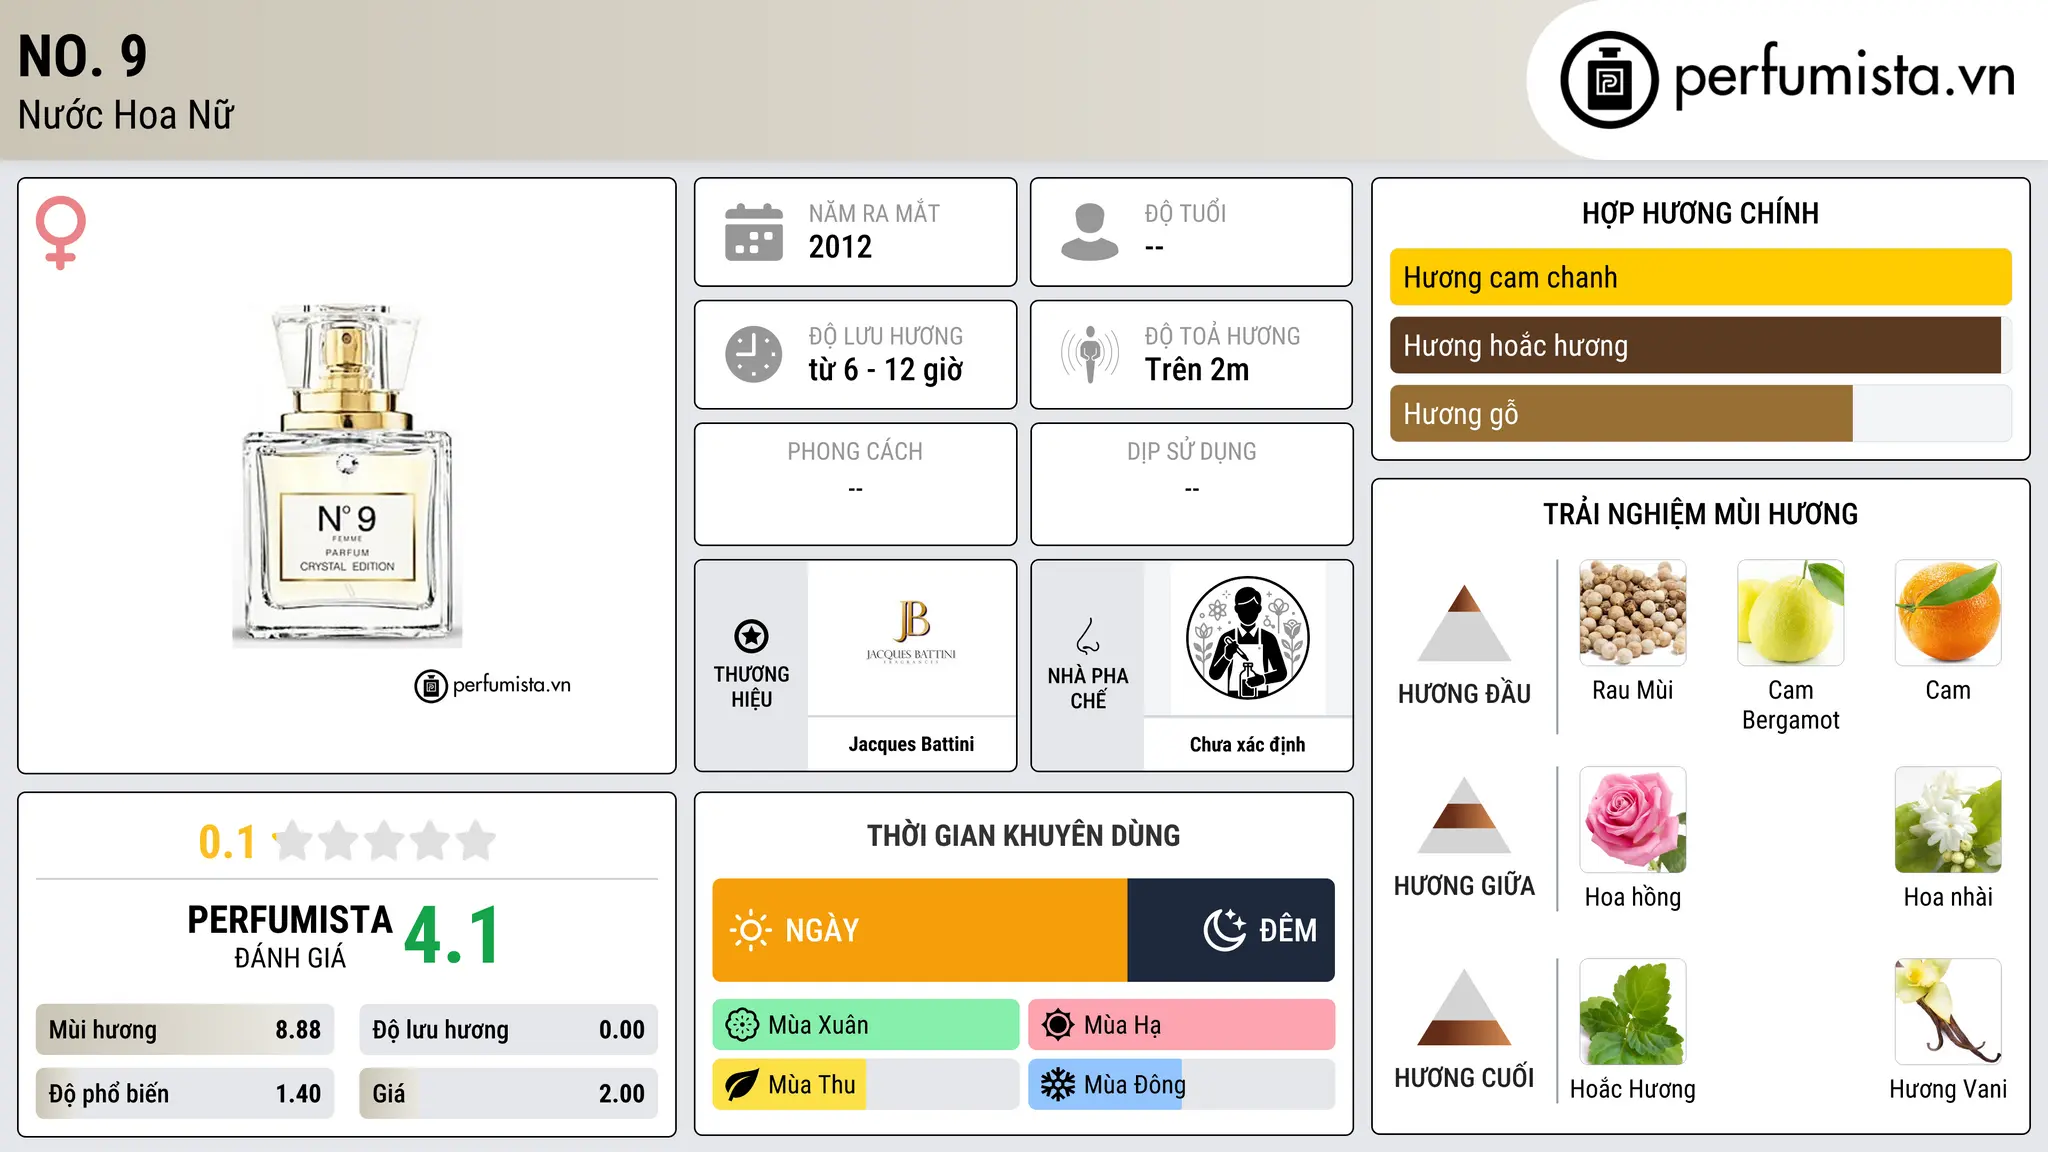The width and height of the screenshot is (2048, 1152).
Task: Open the Hoắc Hương patchouli note image
Action: pyautogui.click(x=1632, y=1012)
